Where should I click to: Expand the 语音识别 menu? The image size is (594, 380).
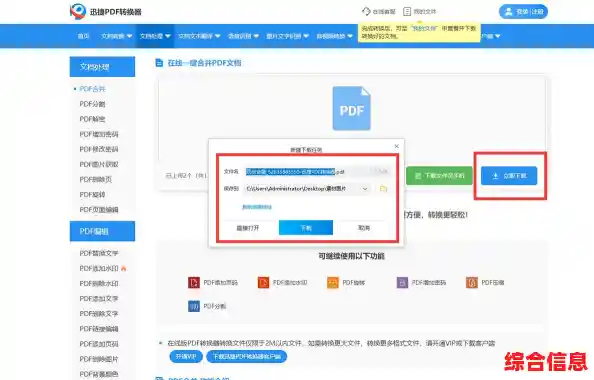(x=243, y=36)
